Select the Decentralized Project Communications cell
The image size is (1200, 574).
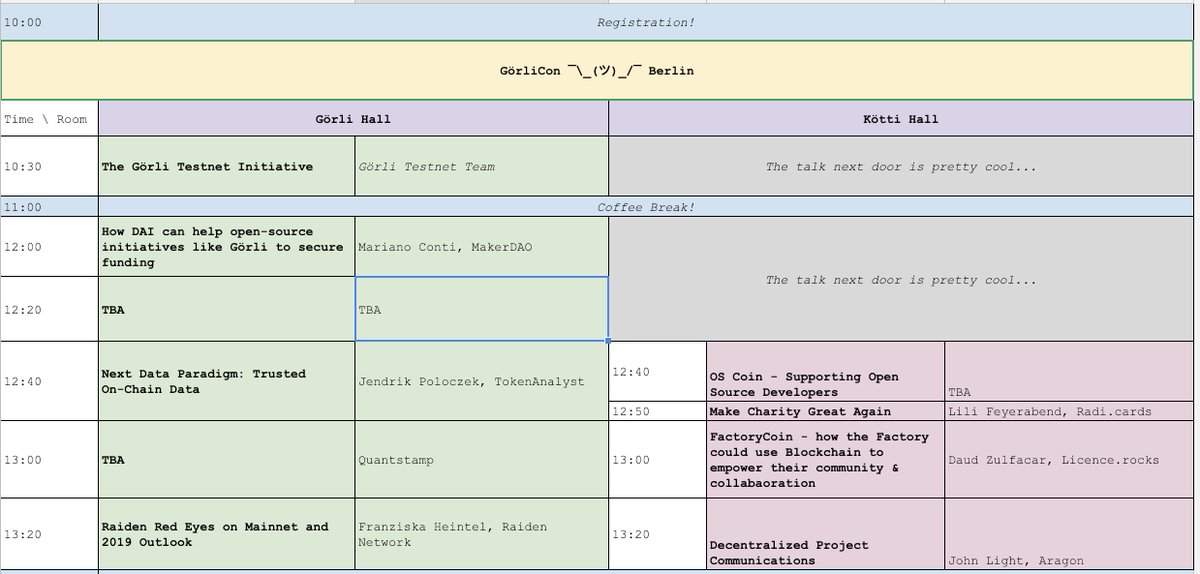click(825, 534)
